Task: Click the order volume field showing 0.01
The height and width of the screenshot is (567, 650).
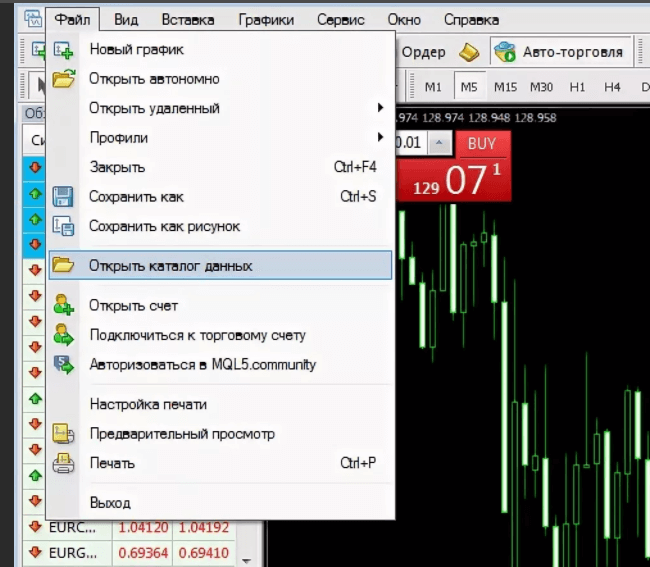Action: tap(410, 143)
